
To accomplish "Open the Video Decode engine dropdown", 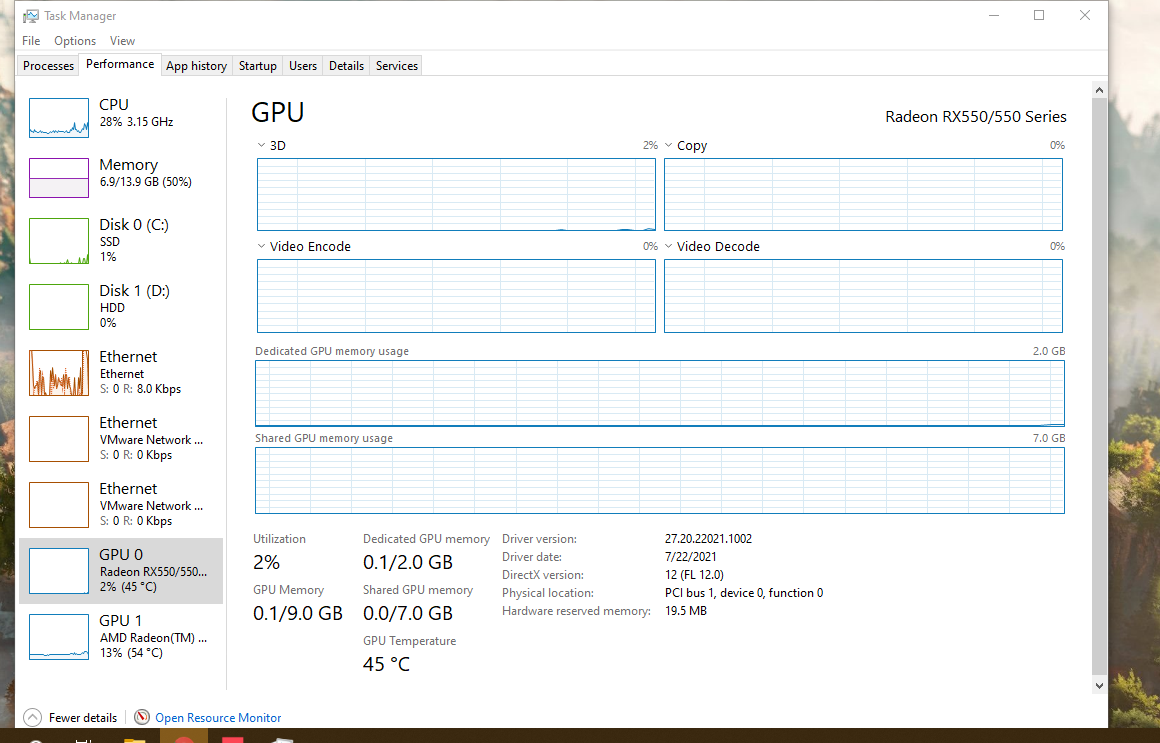I will point(668,246).
